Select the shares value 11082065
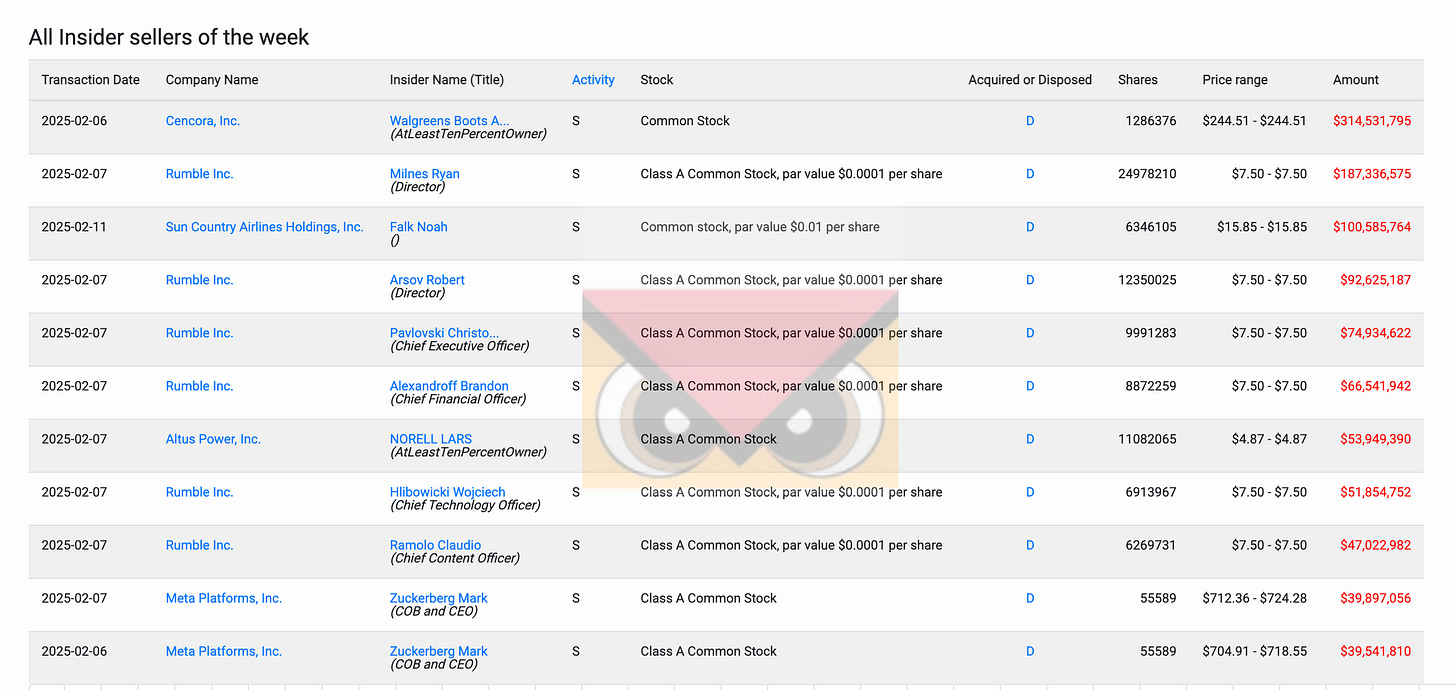The width and height of the screenshot is (1456, 690). pyautogui.click(x=1147, y=439)
